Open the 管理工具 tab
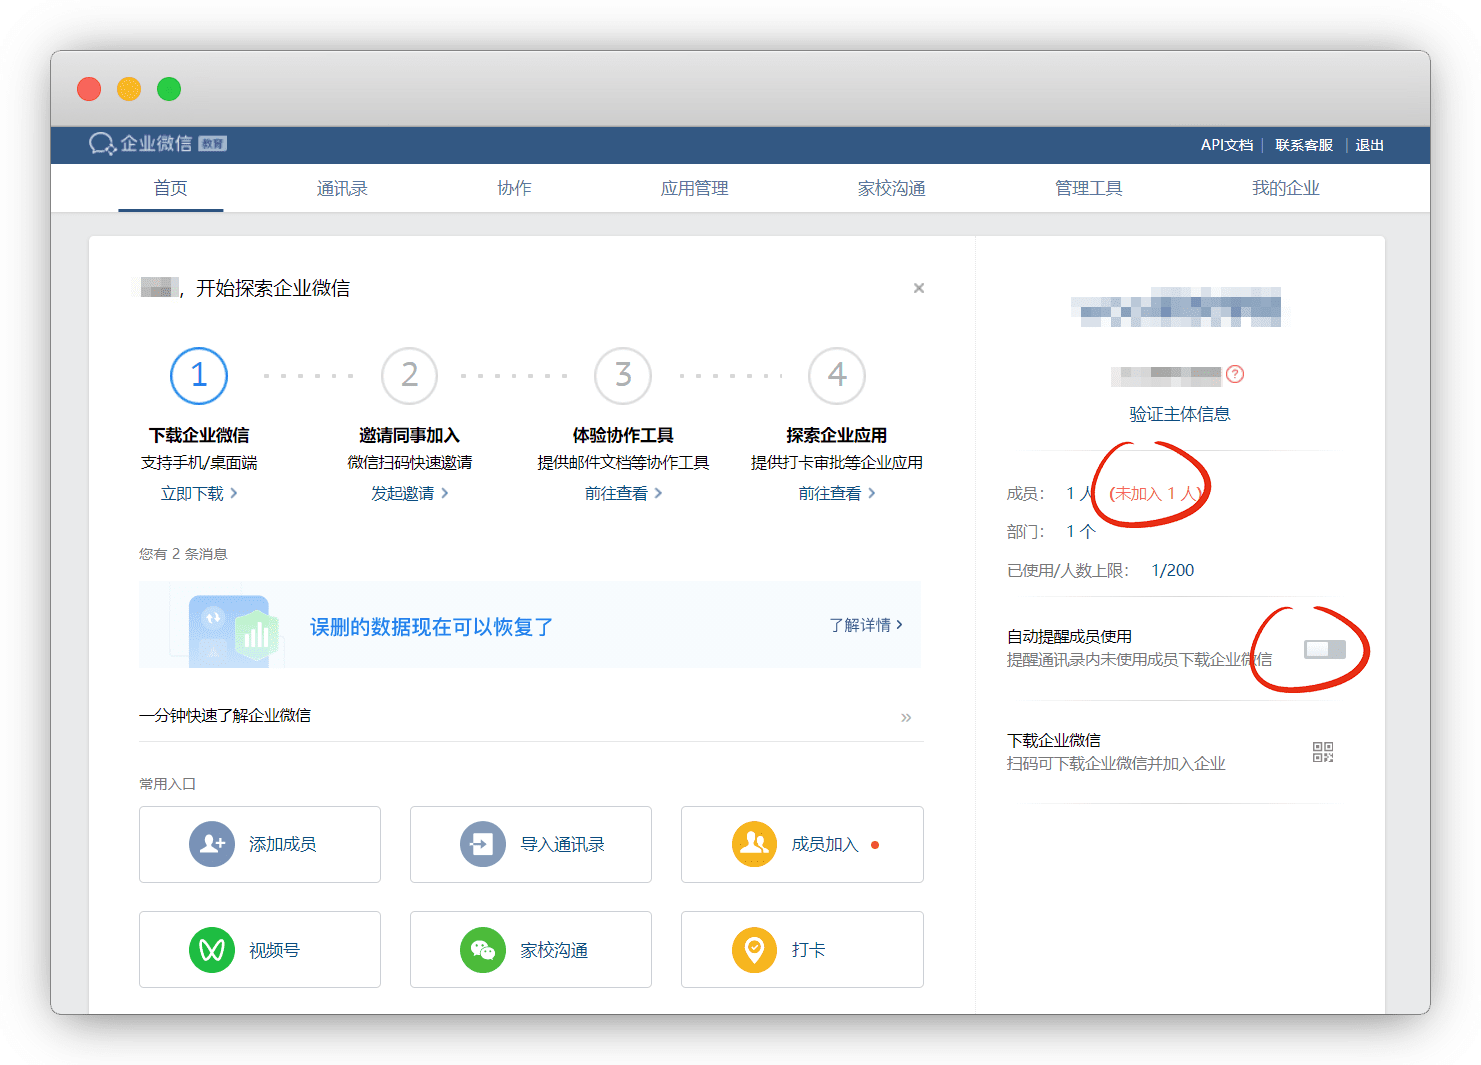The width and height of the screenshot is (1481, 1065). (x=1088, y=188)
